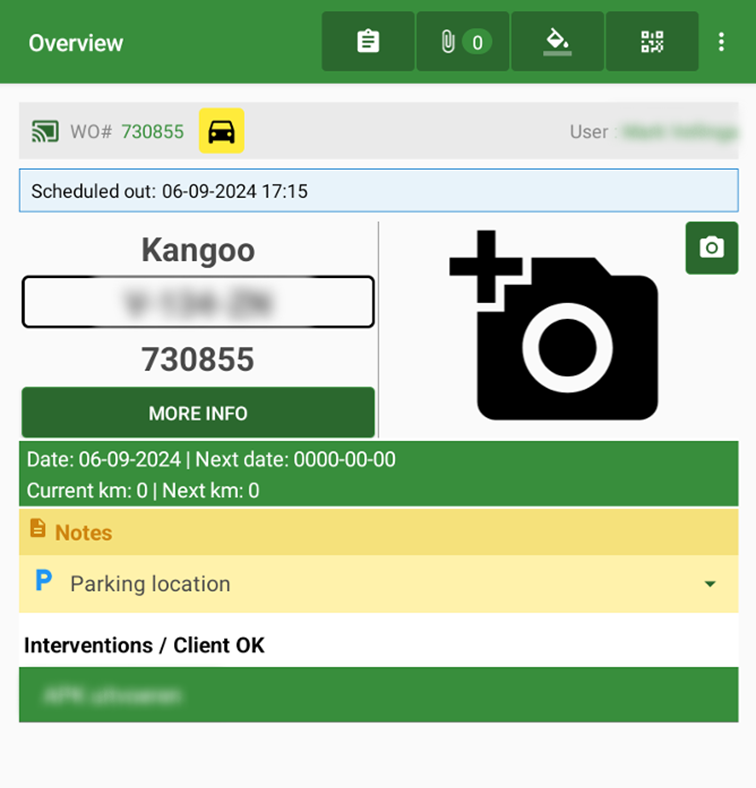The image size is (756, 788).
Task: Open attachments paperclip button
Action: click(x=462, y=41)
